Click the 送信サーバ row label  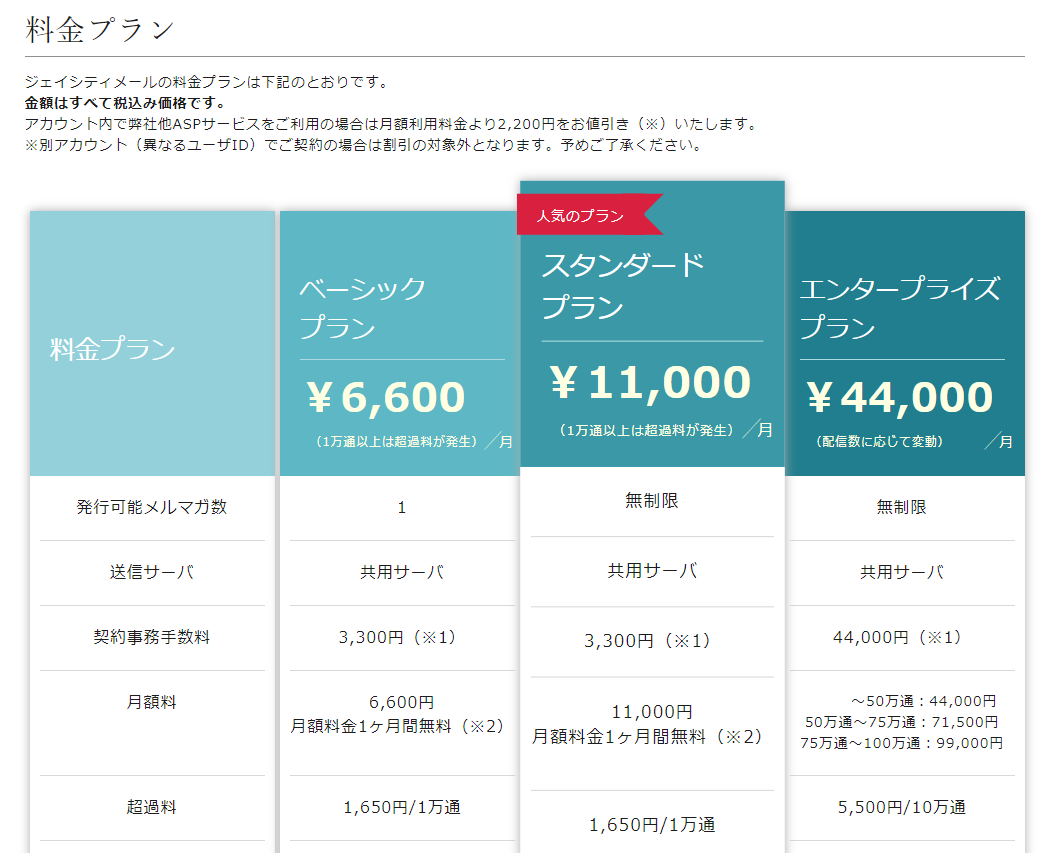click(x=152, y=573)
